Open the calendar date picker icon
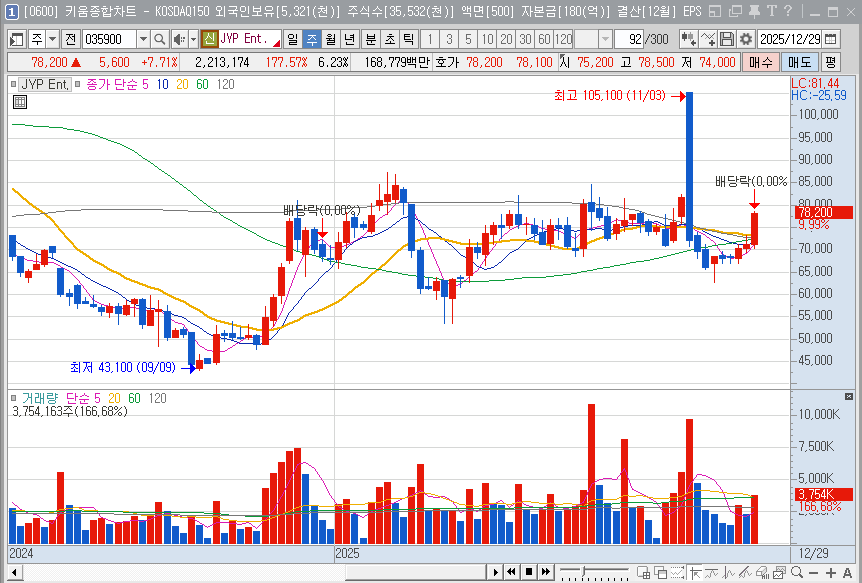Screen dimensions: 862x583 point(831,39)
